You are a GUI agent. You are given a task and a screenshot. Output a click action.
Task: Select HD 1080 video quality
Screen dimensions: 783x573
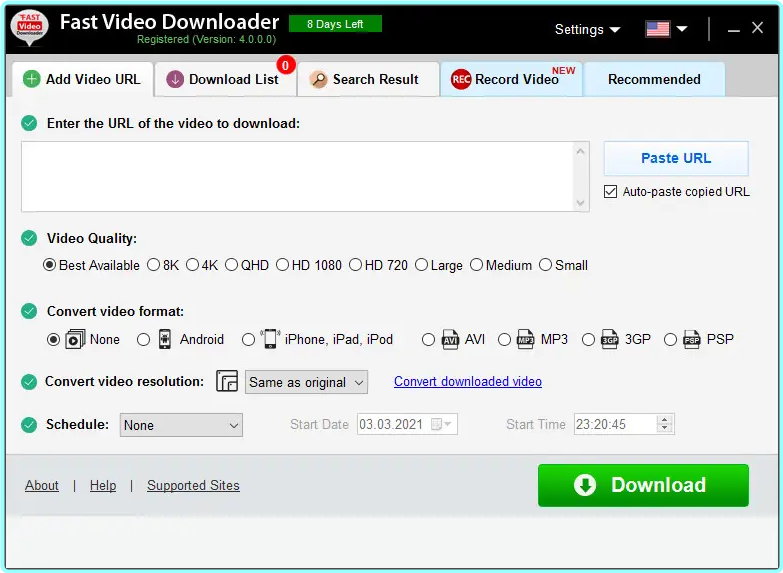[x=282, y=265]
